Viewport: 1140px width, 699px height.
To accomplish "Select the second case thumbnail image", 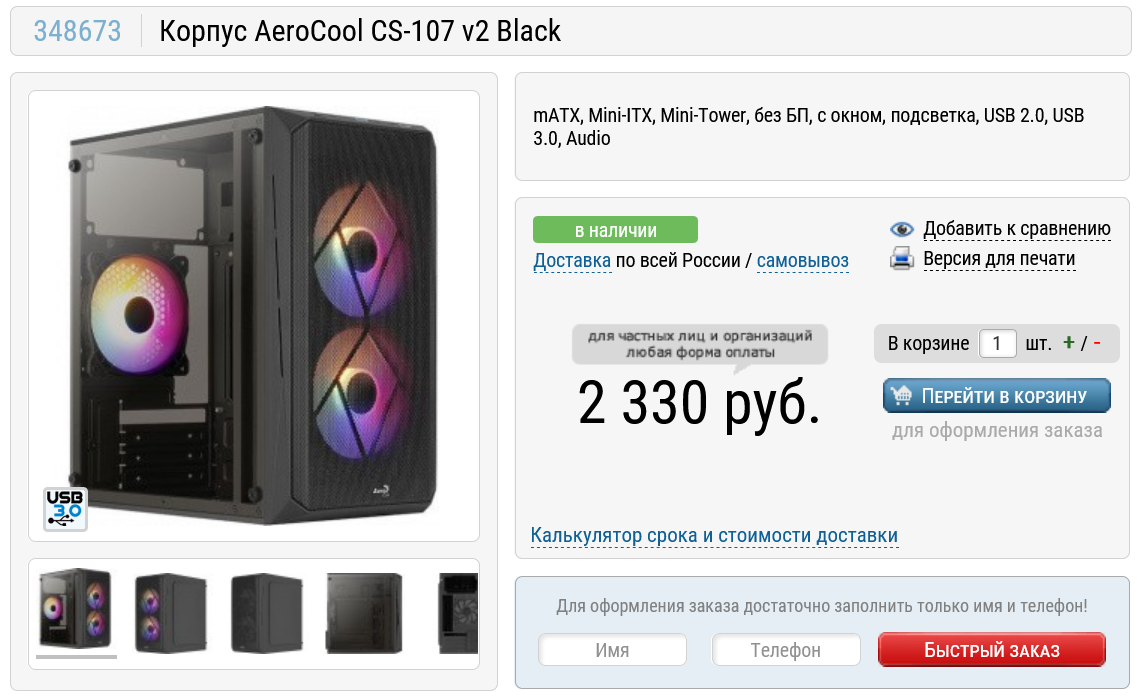I will (172, 612).
